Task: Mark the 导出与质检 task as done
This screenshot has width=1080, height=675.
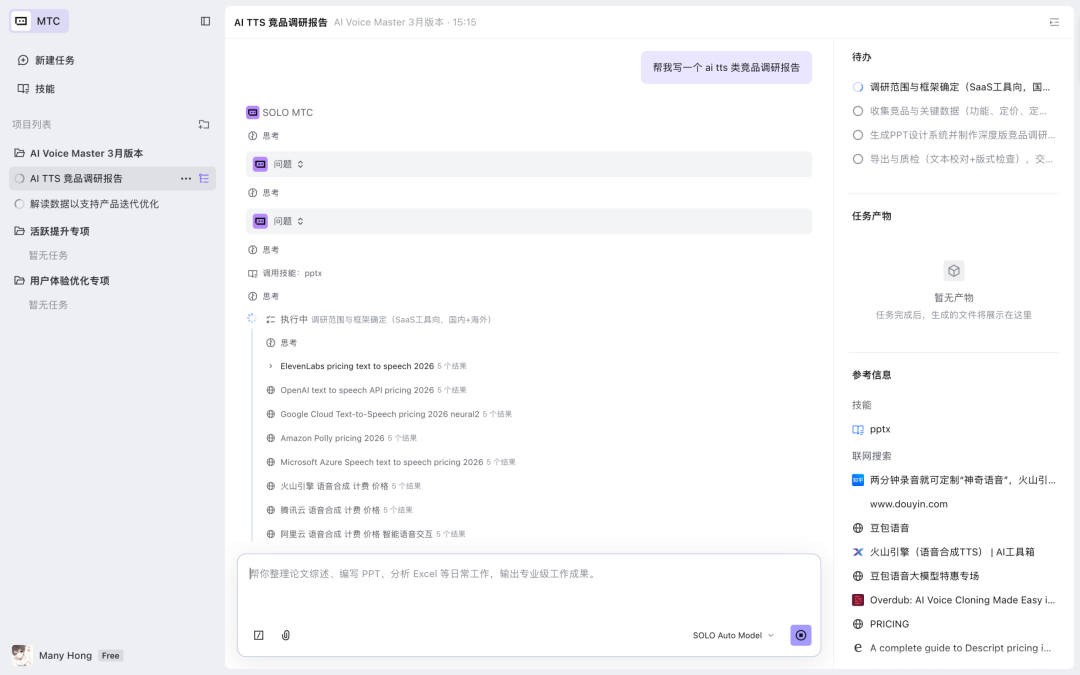Action: coord(857,159)
